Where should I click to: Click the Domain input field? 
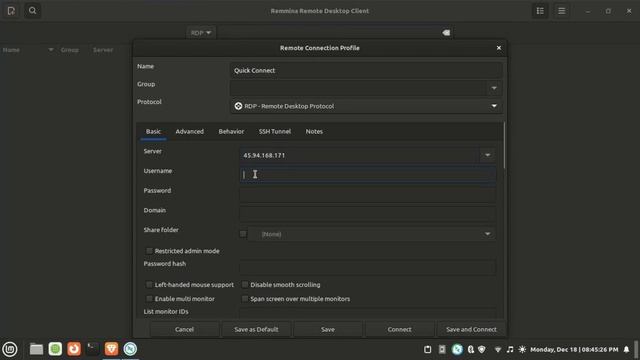(368, 214)
